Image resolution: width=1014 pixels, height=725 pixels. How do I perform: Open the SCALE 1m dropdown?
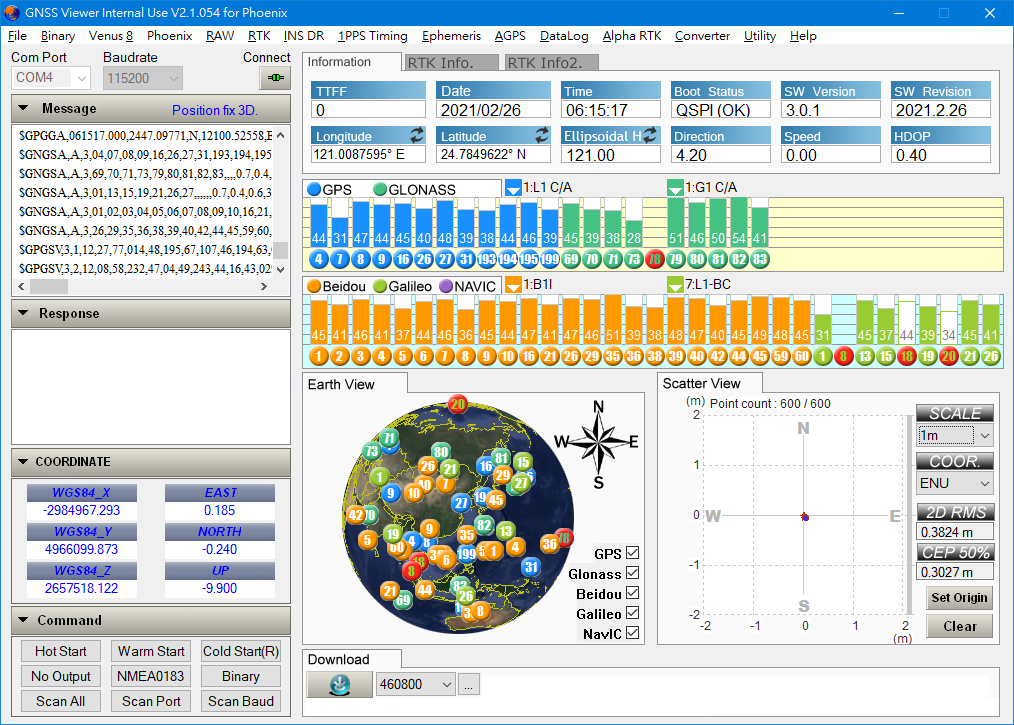955,435
